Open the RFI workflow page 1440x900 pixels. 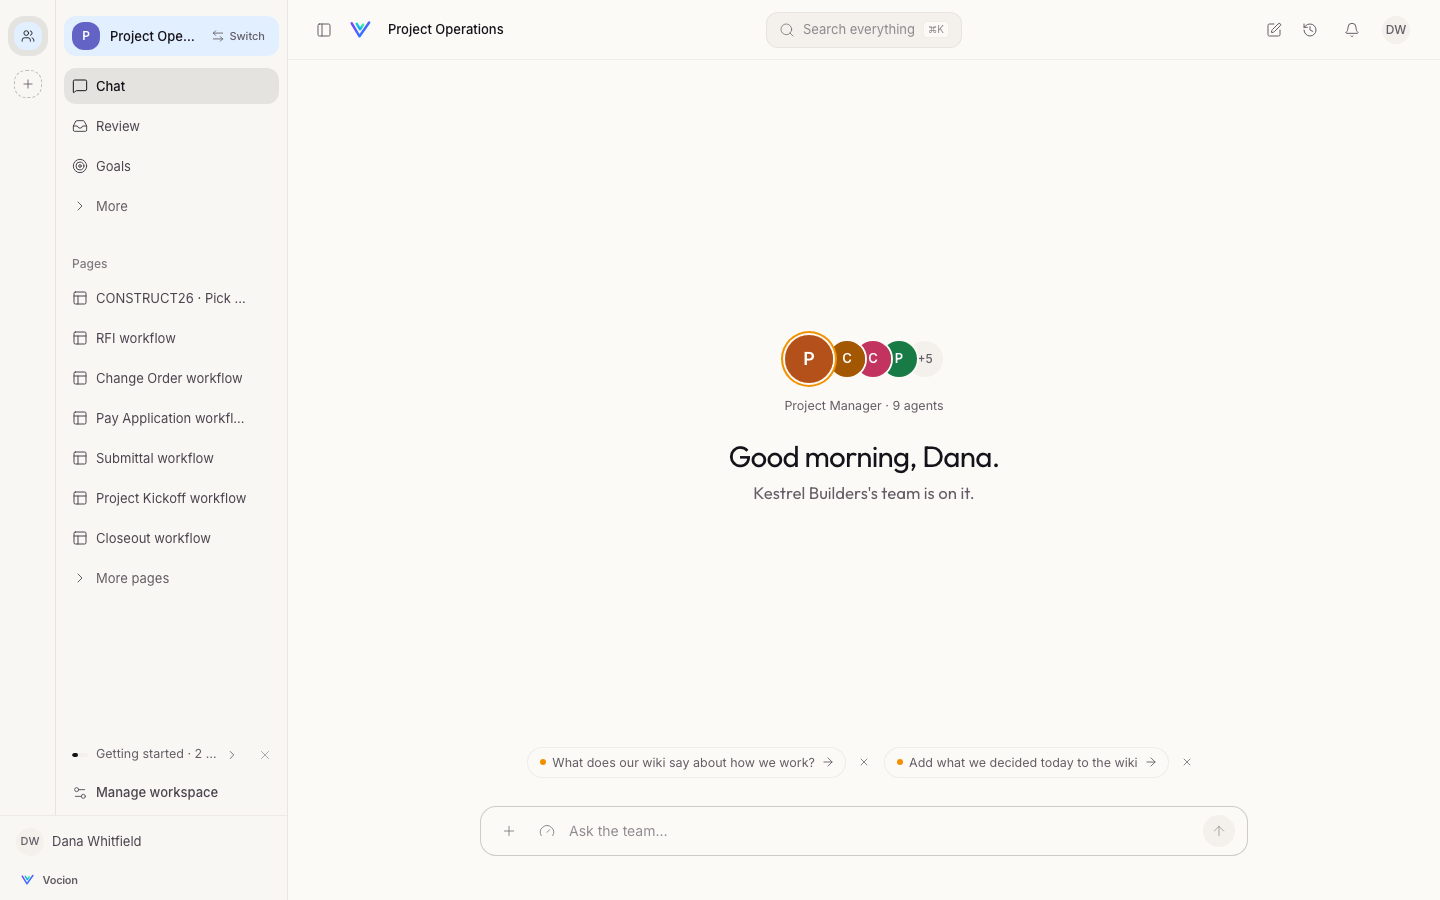coord(172,338)
